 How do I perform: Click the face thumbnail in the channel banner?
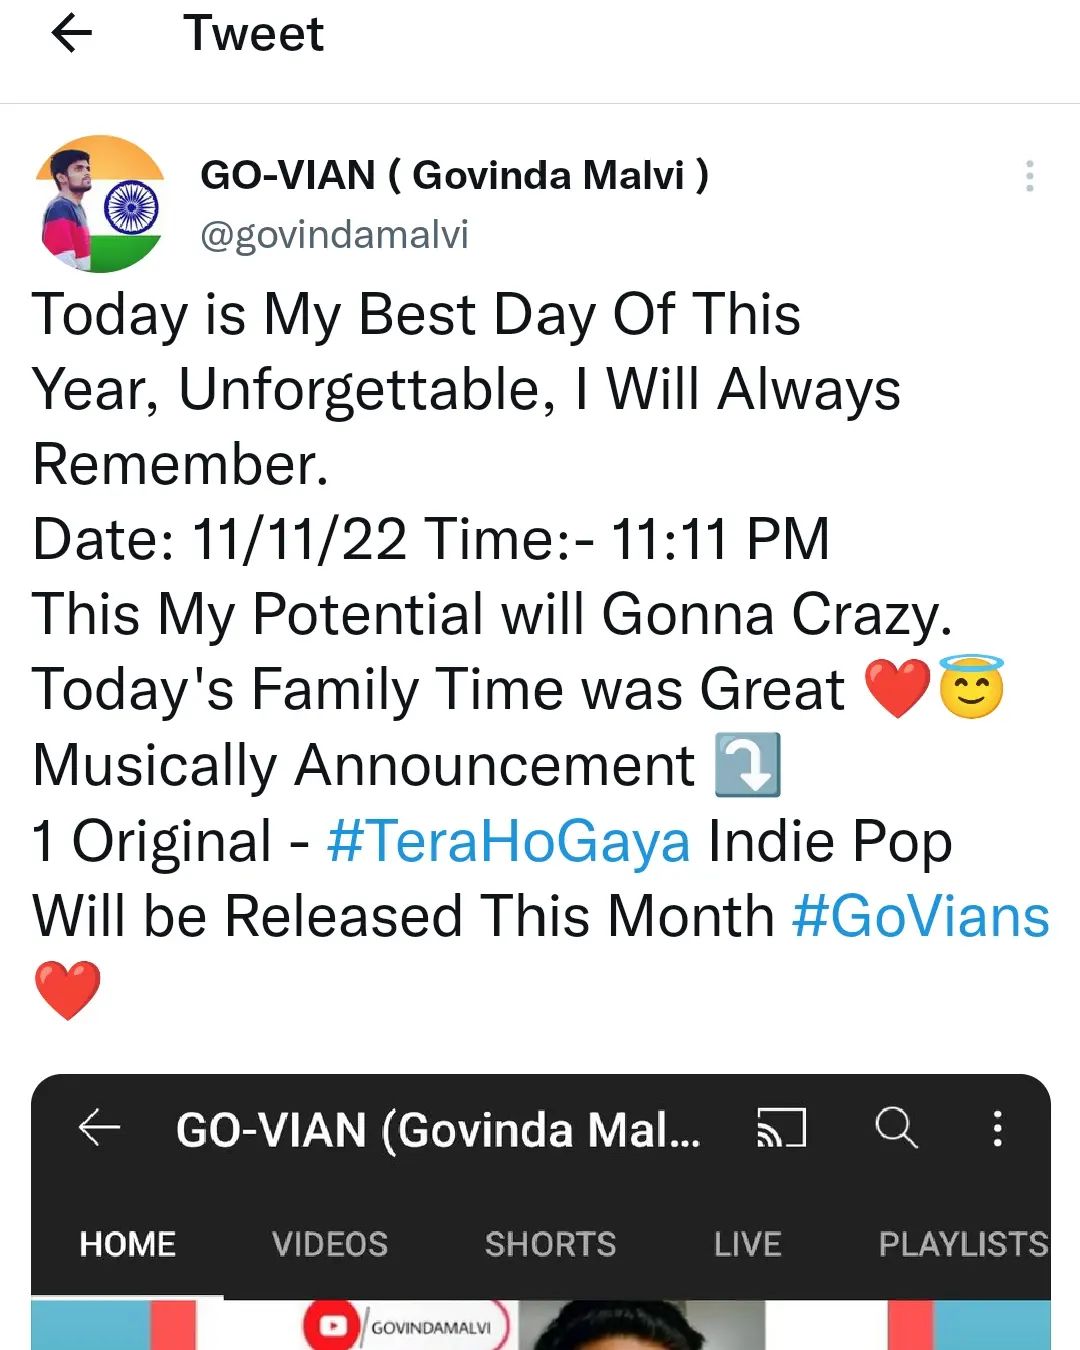(640, 1326)
